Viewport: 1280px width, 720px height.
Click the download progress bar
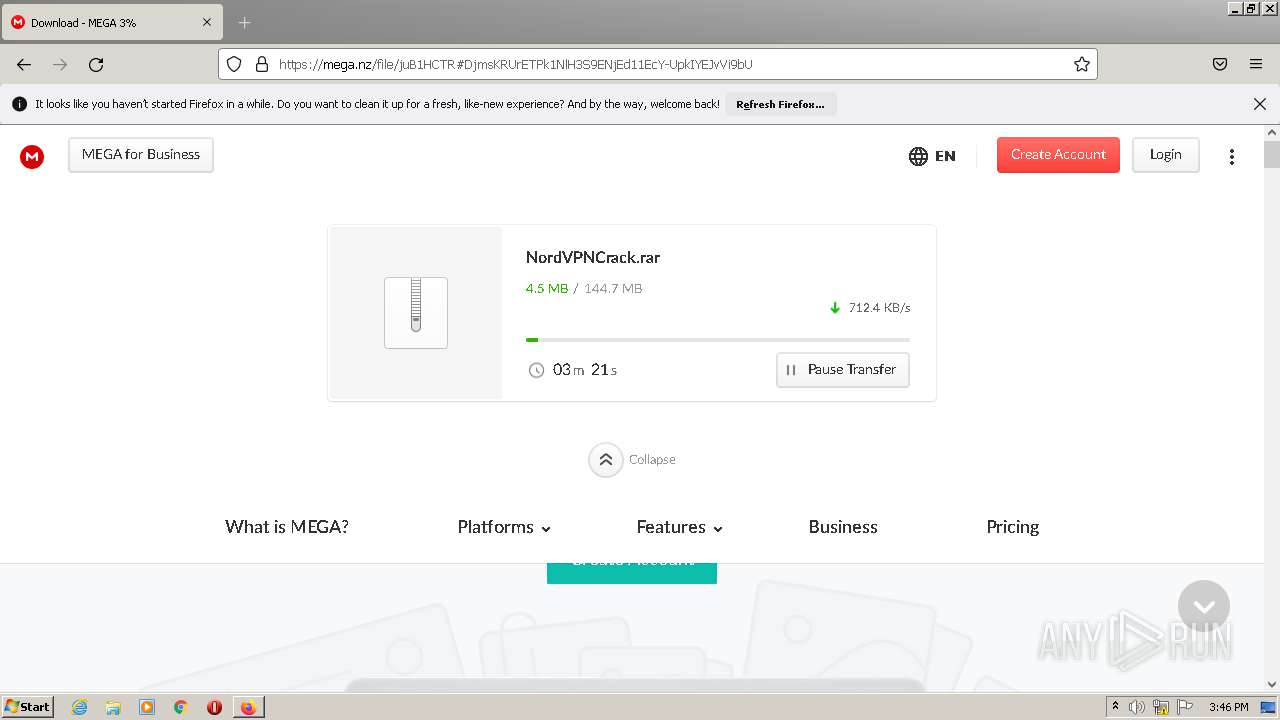point(718,340)
